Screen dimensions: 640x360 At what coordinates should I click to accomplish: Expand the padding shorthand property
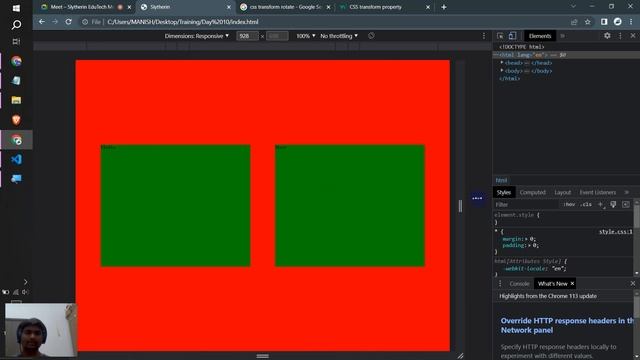coord(529,245)
